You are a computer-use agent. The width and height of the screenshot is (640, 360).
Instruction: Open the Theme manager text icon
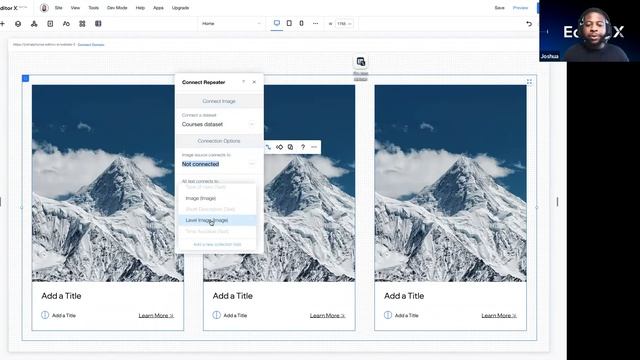tap(66, 24)
